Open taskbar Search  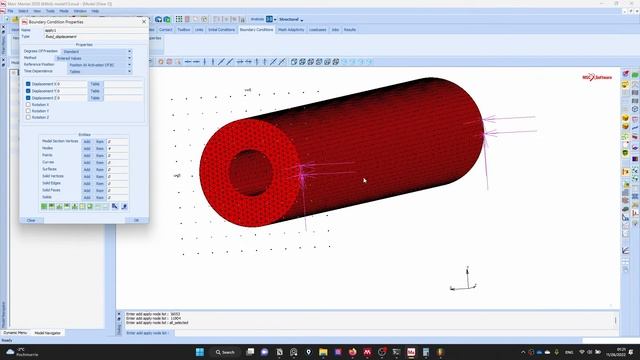tap(225, 352)
